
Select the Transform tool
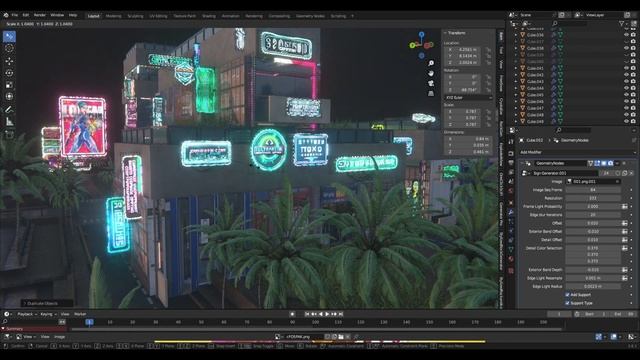coord(9,97)
